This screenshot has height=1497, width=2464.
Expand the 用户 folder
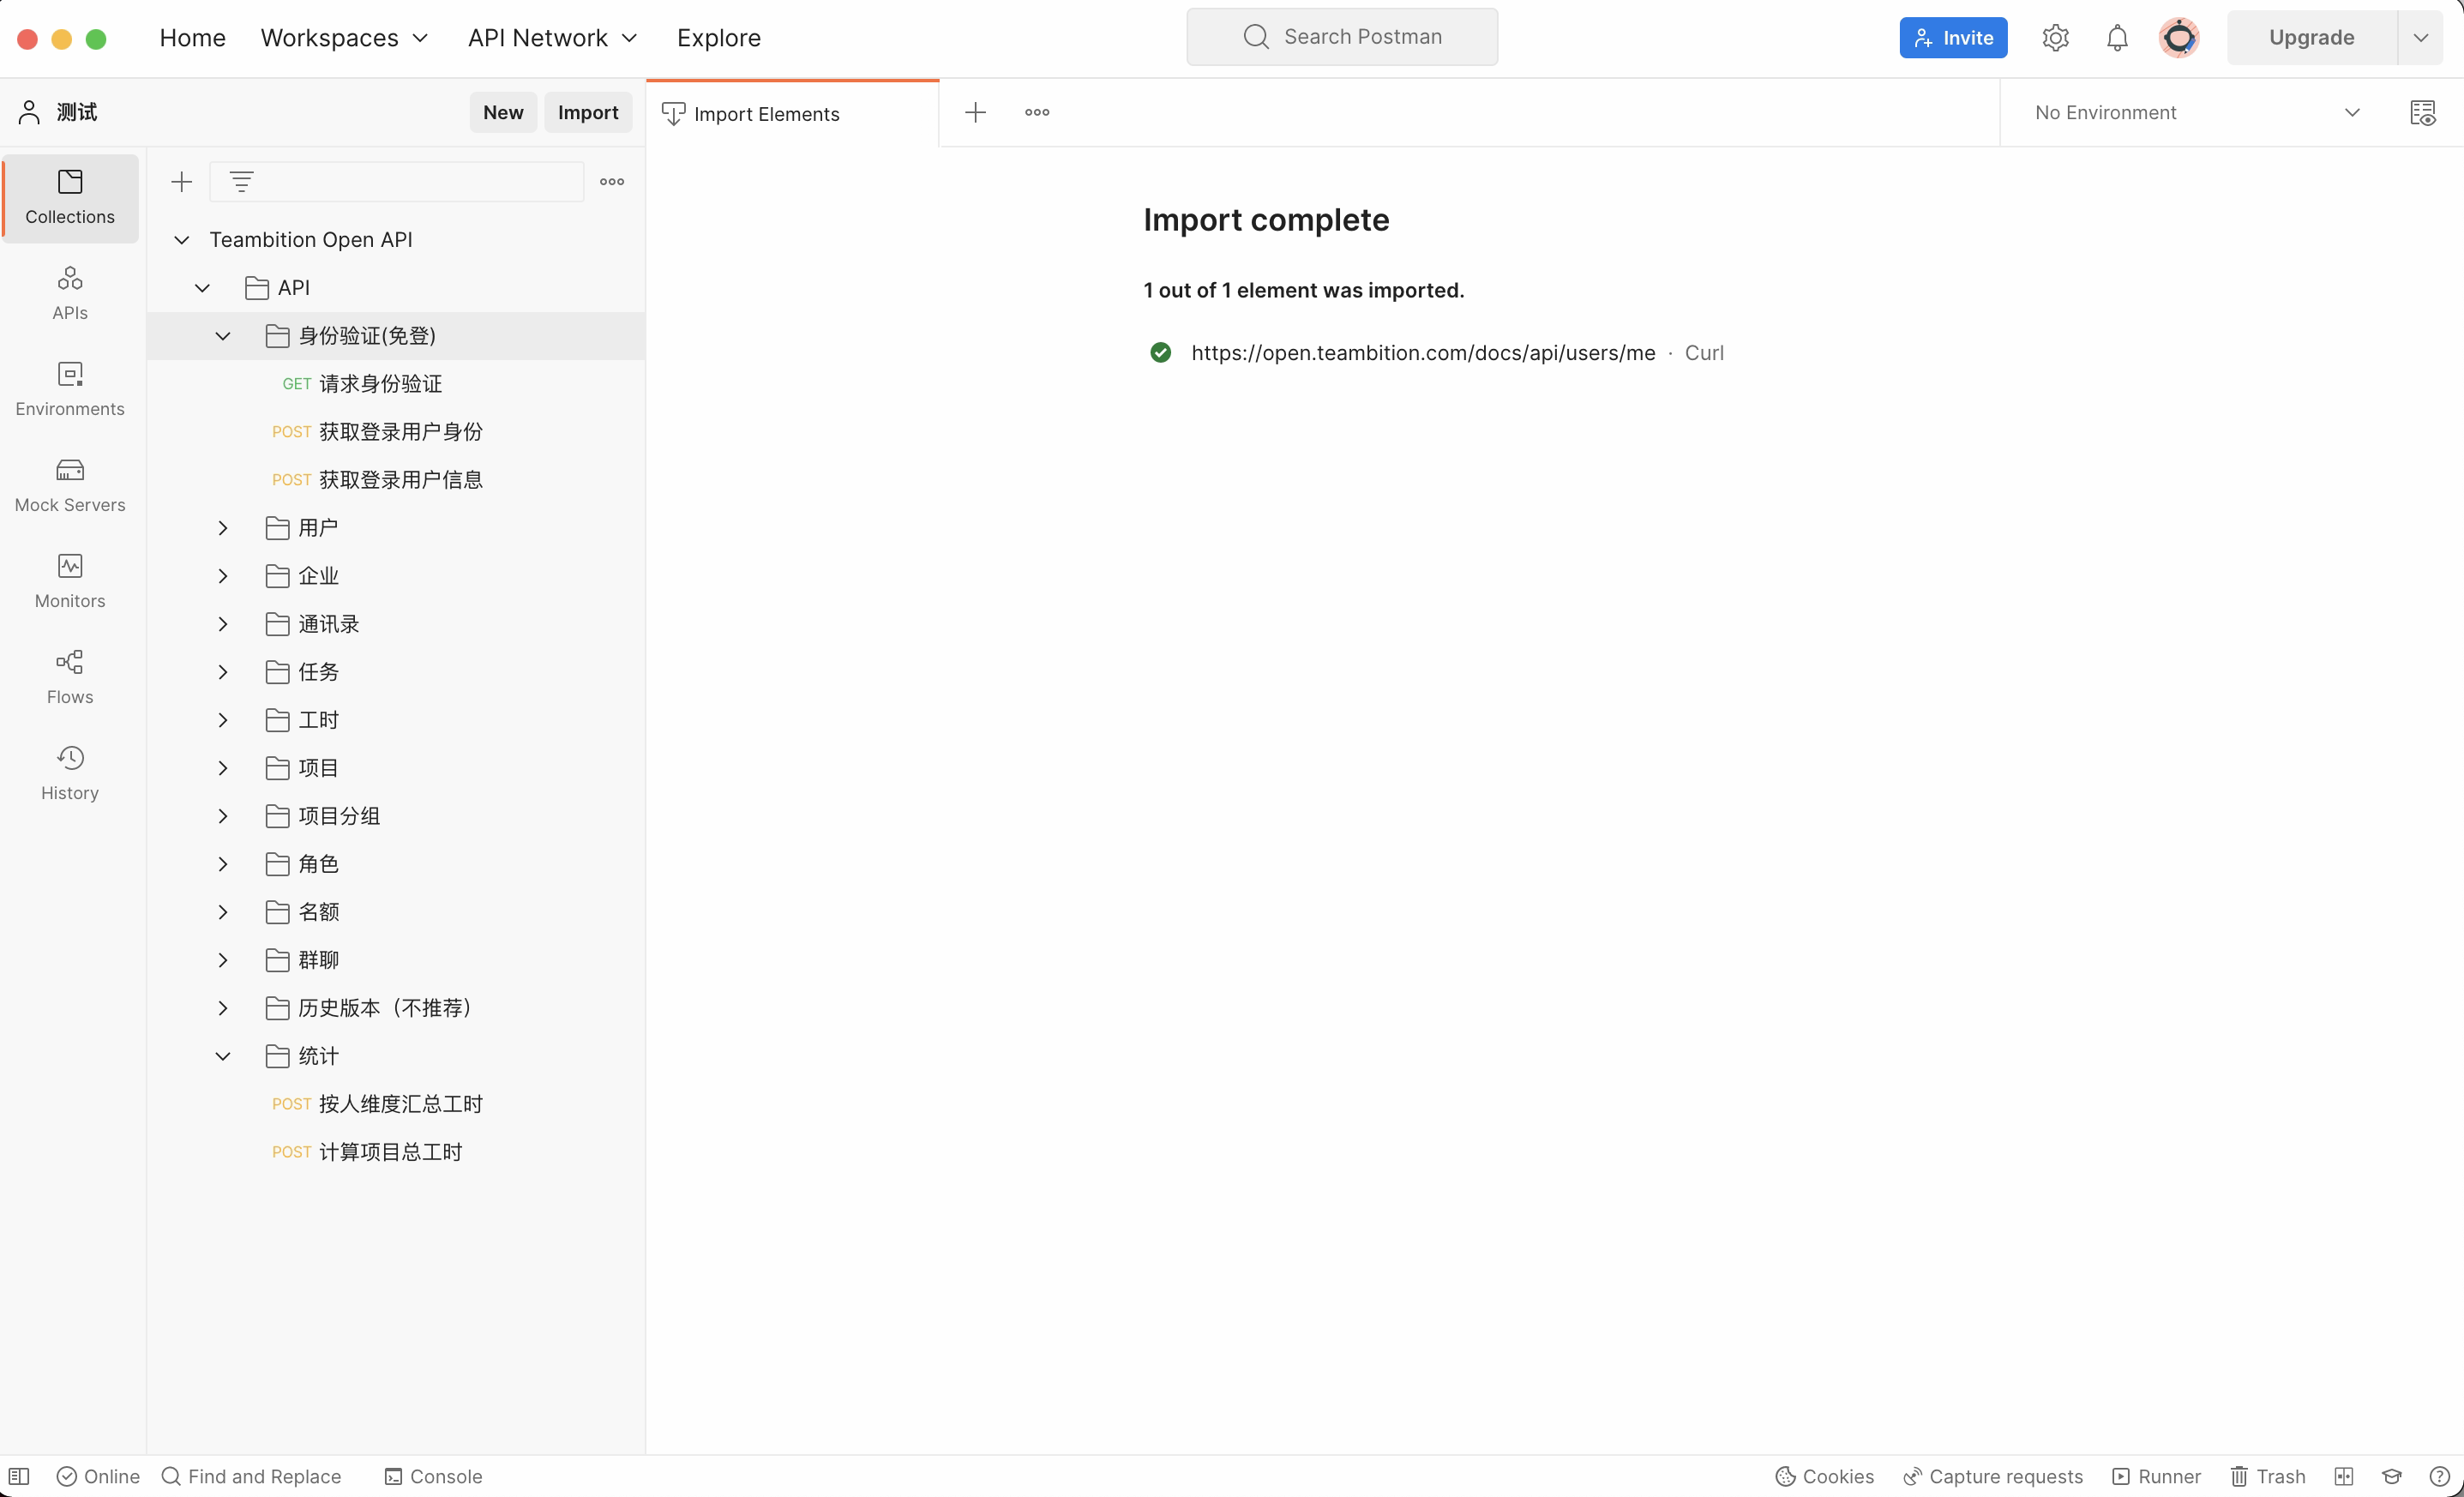point(223,528)
